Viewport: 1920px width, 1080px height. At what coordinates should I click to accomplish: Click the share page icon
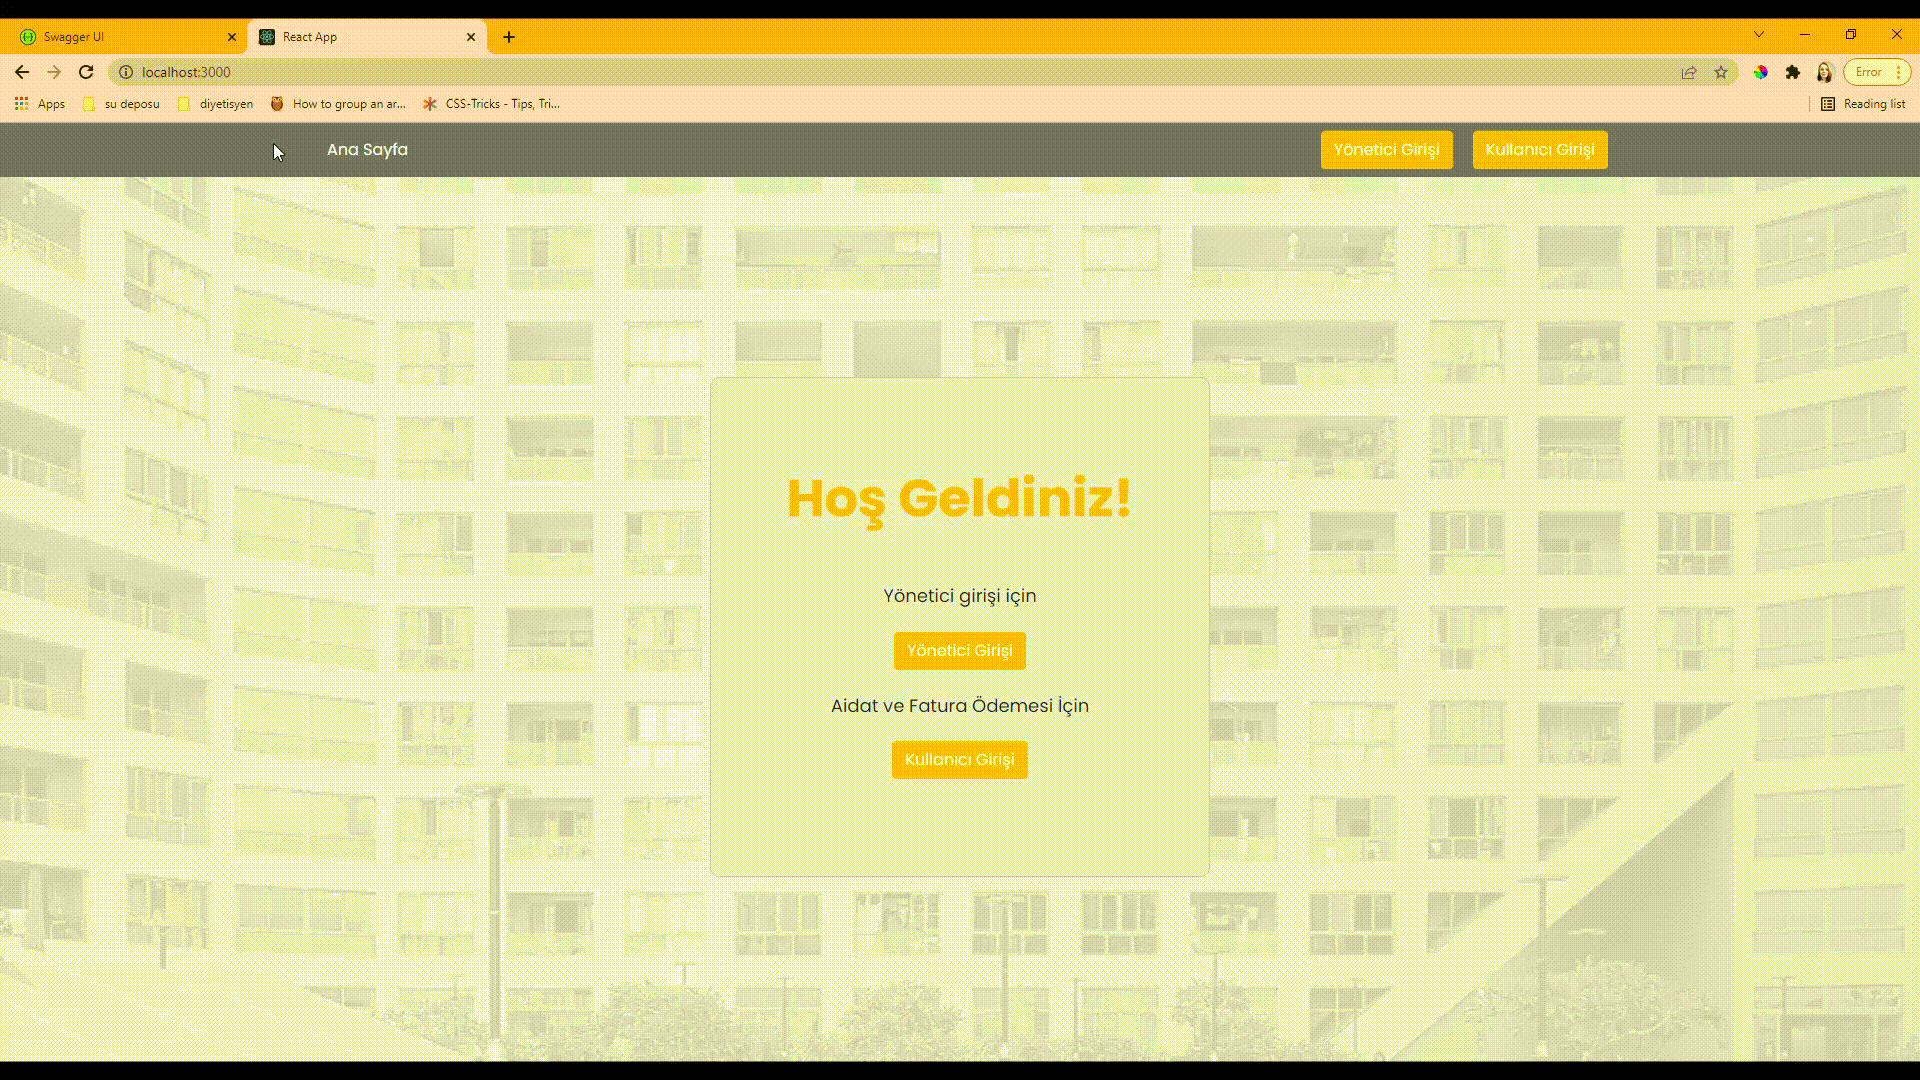1689,72
